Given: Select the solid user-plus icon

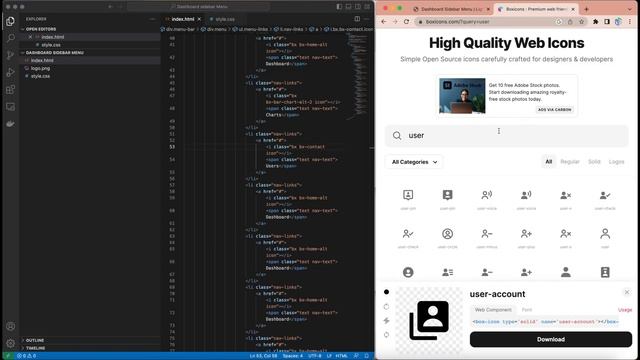Looking at the screenshot, I should [526, 272].
